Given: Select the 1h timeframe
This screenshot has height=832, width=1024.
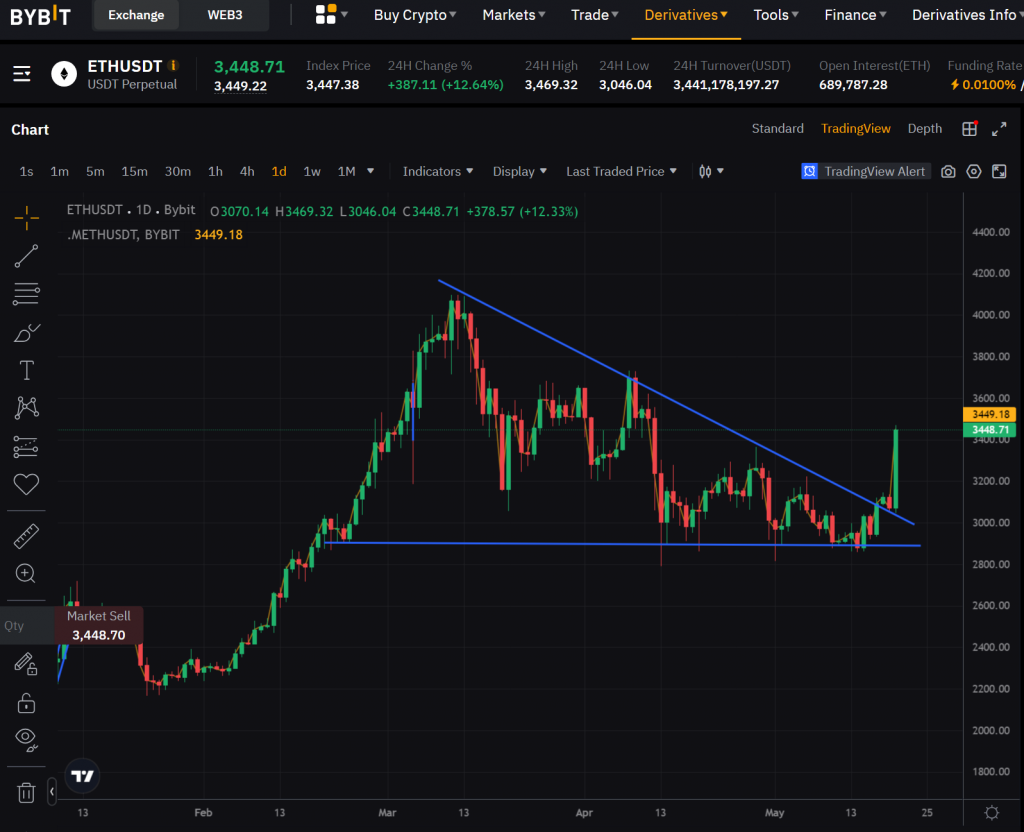Looking at the screenshot, I should [215, 172].
